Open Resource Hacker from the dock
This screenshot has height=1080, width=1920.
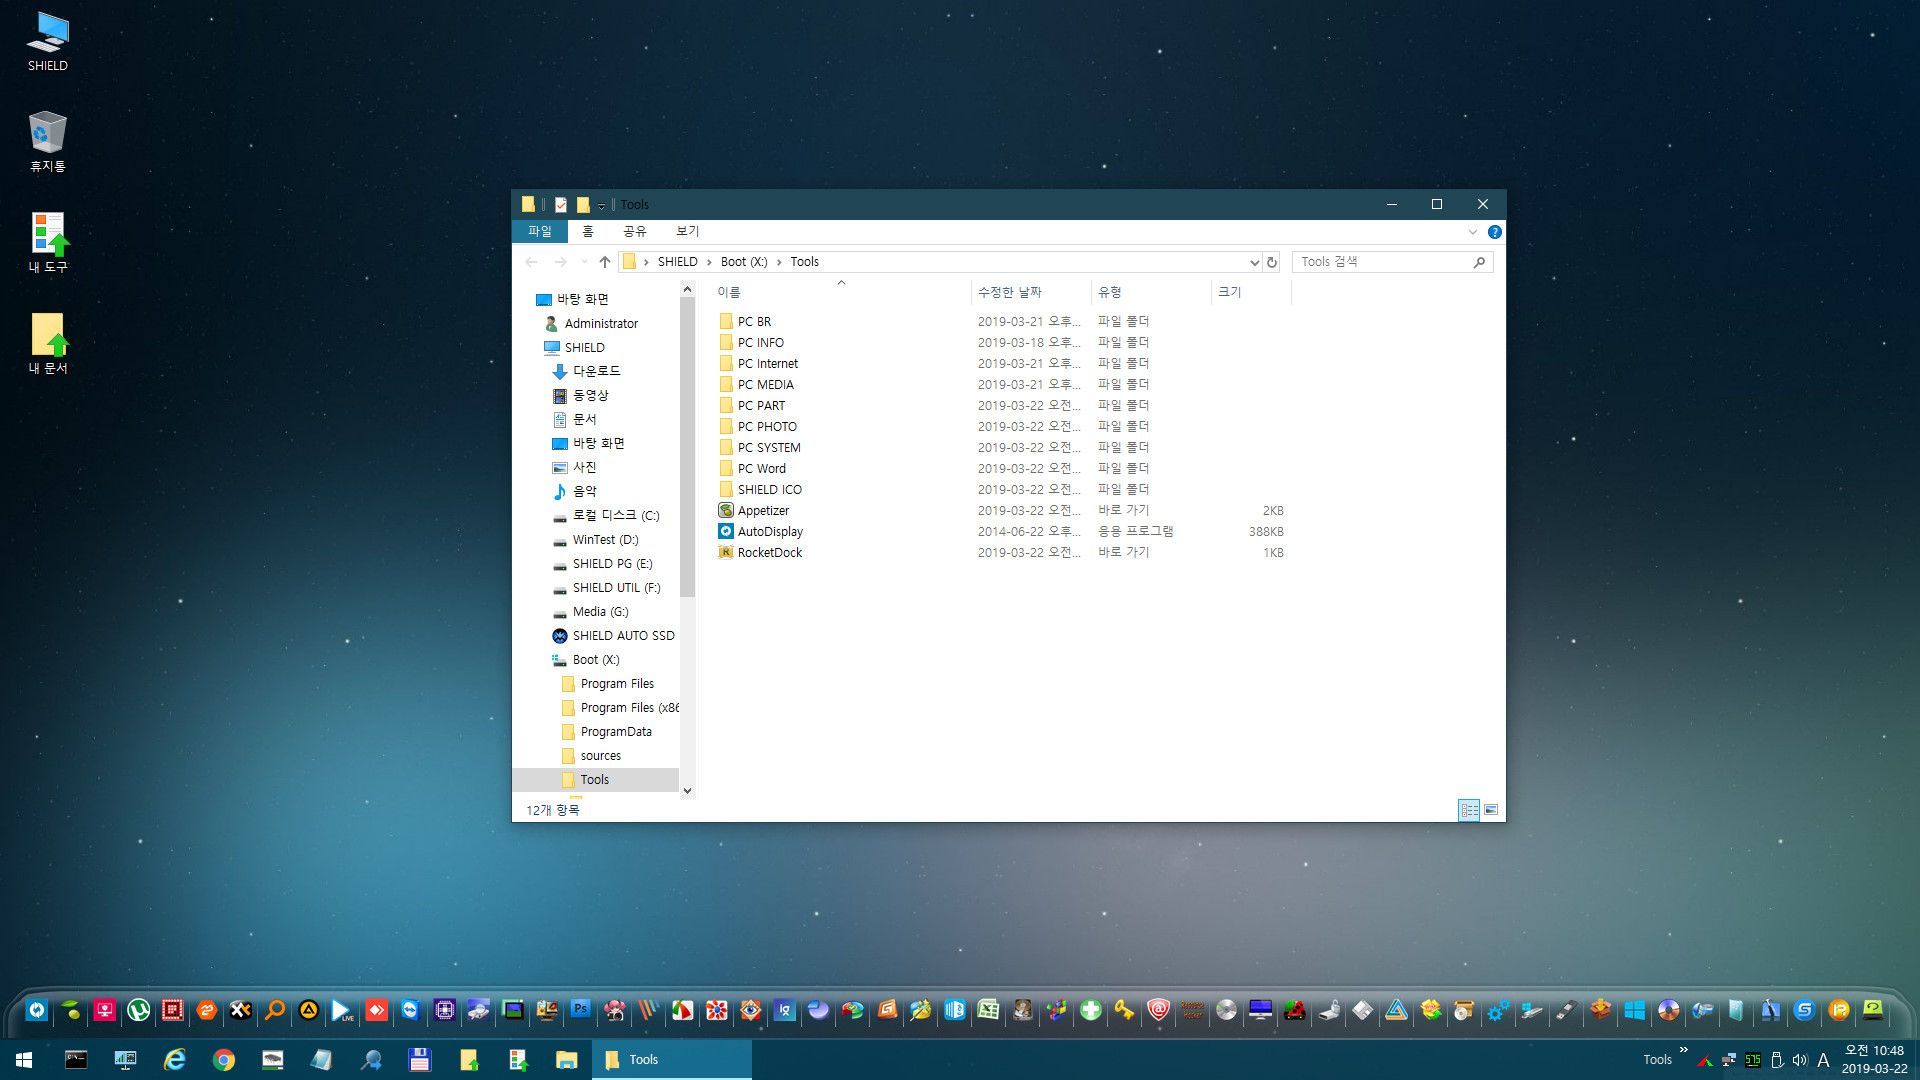[1193, 1010]
